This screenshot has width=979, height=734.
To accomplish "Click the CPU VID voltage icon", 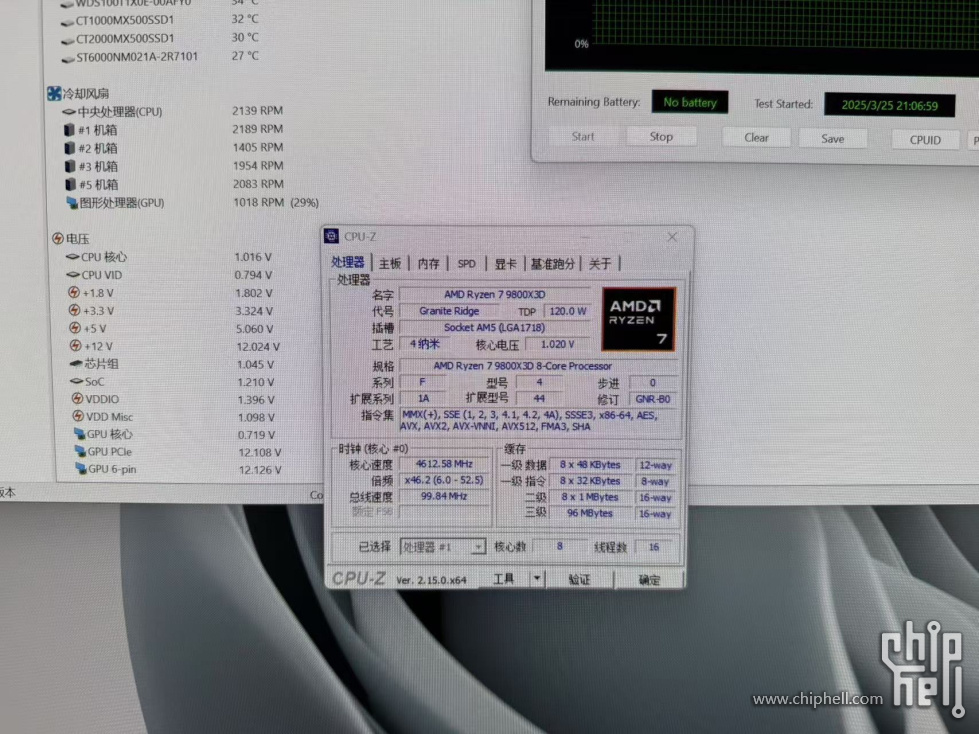I will pyautogui.click(x=73, y=275).
